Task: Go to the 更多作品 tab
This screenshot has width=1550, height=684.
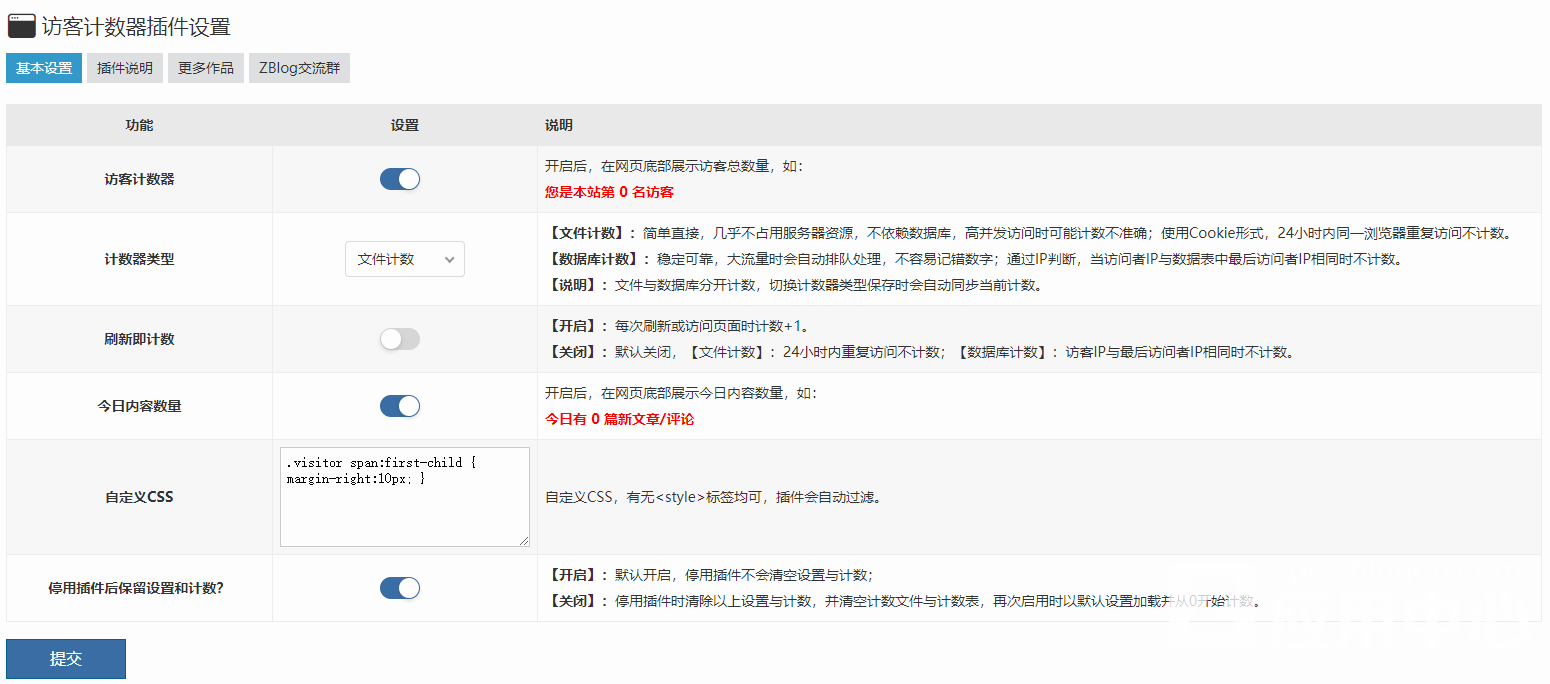Action: [206, 68]
